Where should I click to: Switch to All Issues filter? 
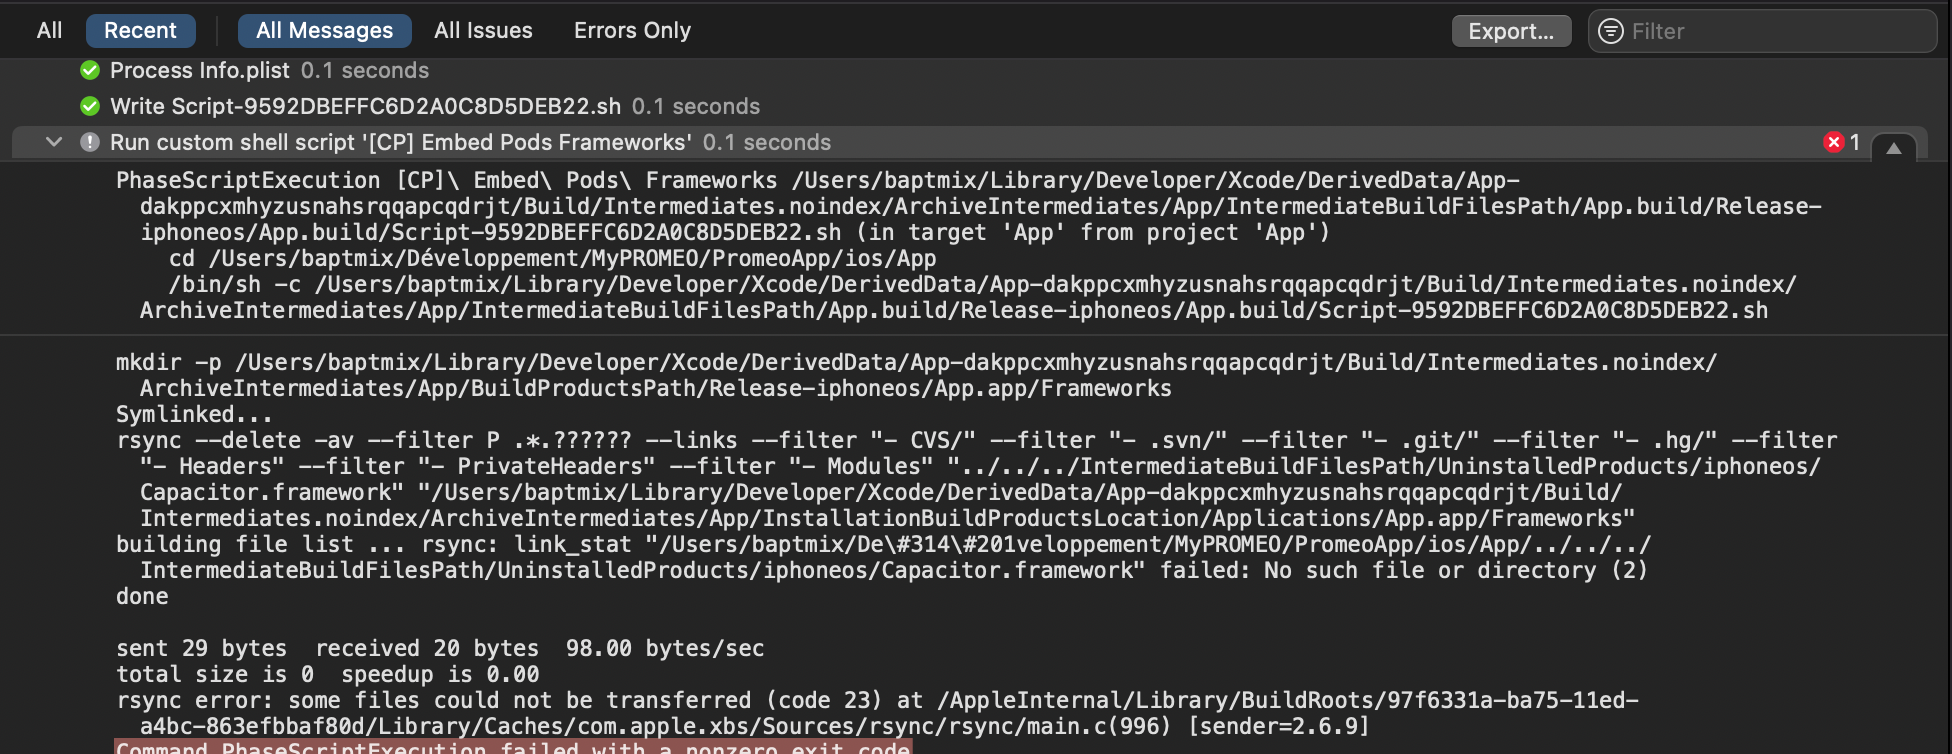pos(483,31)
